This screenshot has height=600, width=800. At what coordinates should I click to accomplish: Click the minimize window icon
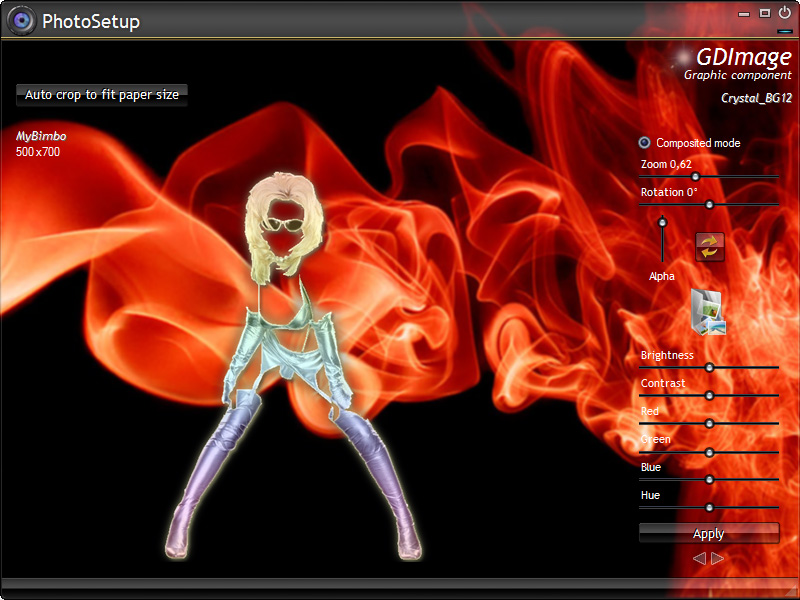[x=744, y=14]
